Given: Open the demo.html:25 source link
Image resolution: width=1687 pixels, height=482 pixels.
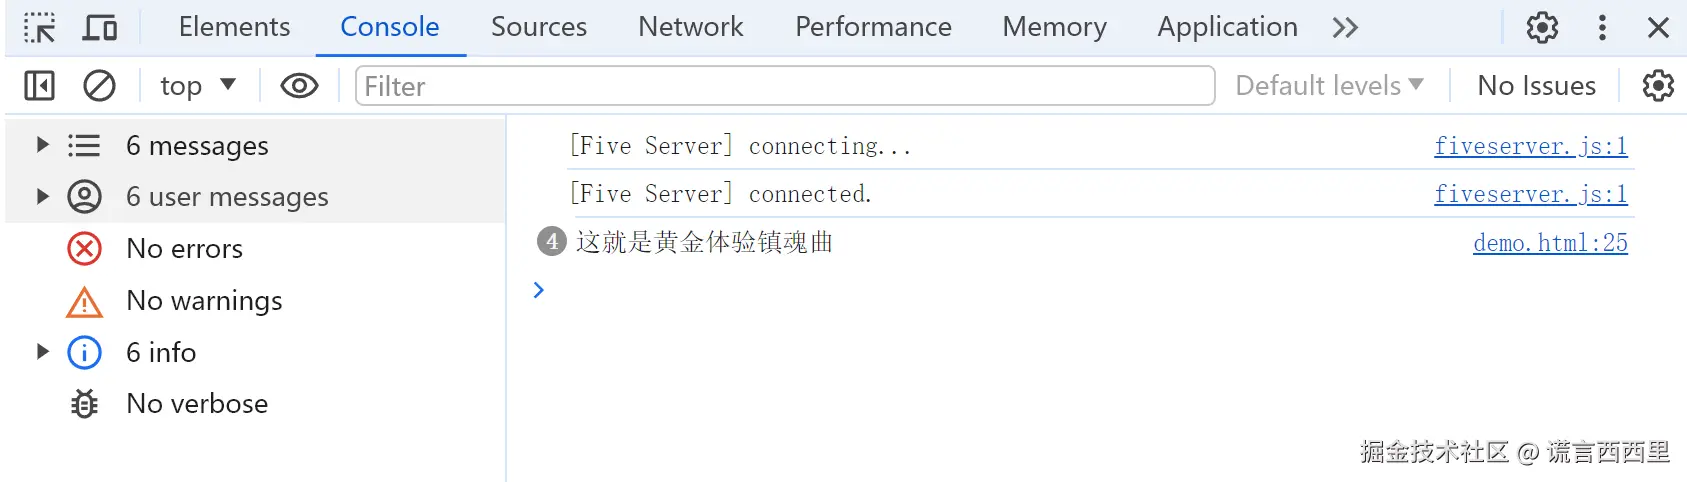Looking at the screenshot, I should click(x=1550, y=243).
